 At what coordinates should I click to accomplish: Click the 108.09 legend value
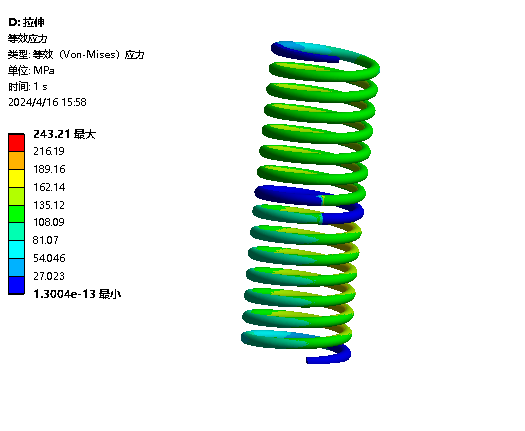point(49,222)
